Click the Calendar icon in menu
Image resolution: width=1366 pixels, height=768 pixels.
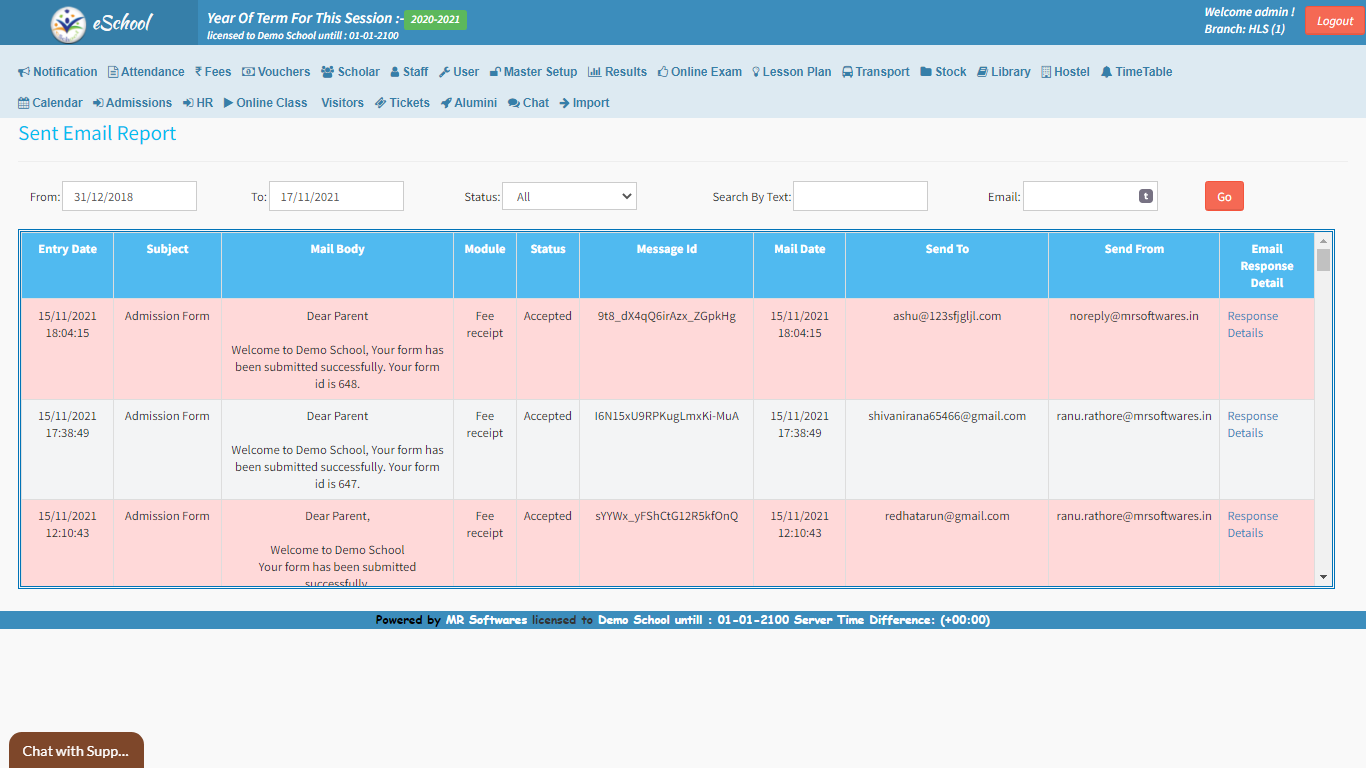pyautogui.click(x=24, y=103)
